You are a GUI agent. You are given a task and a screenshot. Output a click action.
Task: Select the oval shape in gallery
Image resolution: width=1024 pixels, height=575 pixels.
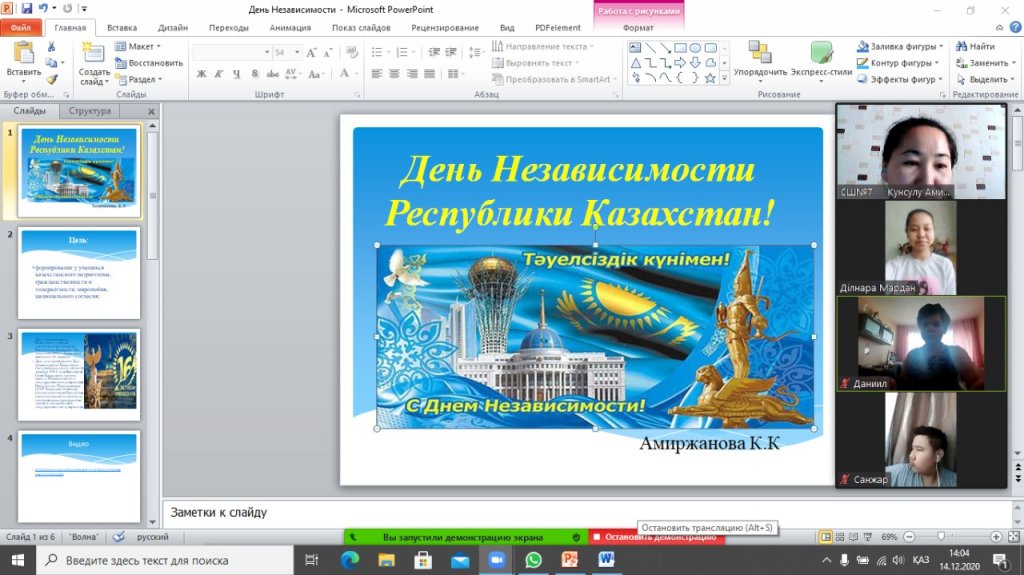coord(696,48)
